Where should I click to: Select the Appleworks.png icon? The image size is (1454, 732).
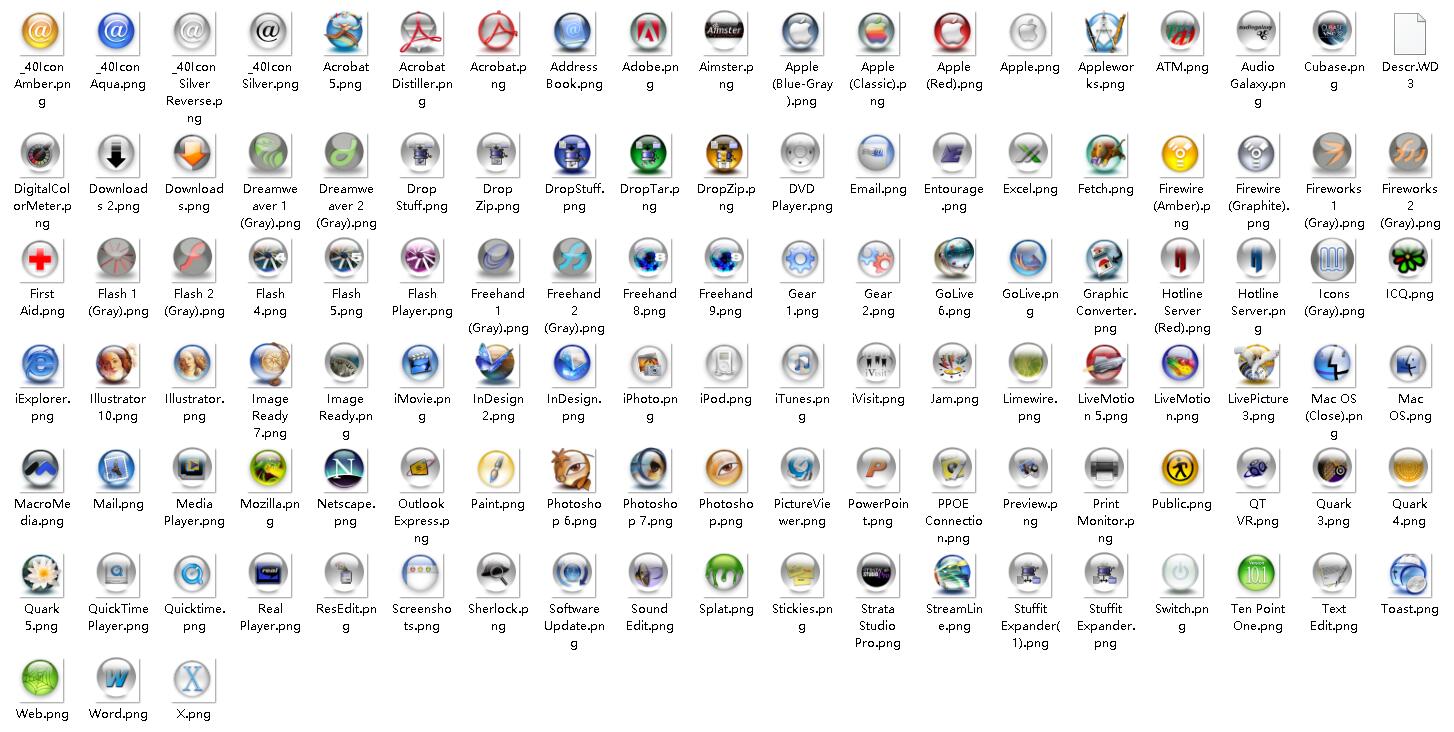1105,32
